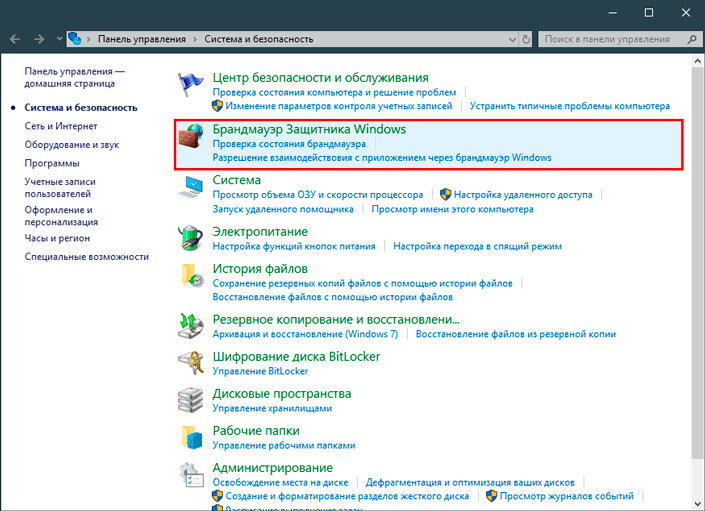The height and width of the screenshot is (511, 705).
Task: Open recent locations dropdown arrow
Action: tap(59, 39)
